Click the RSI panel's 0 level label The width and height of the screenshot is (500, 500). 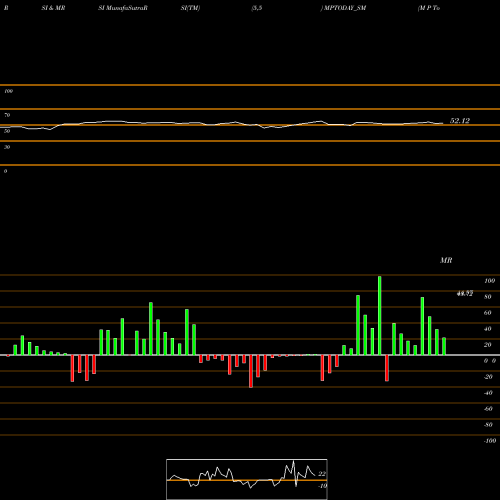coord(5,171)
